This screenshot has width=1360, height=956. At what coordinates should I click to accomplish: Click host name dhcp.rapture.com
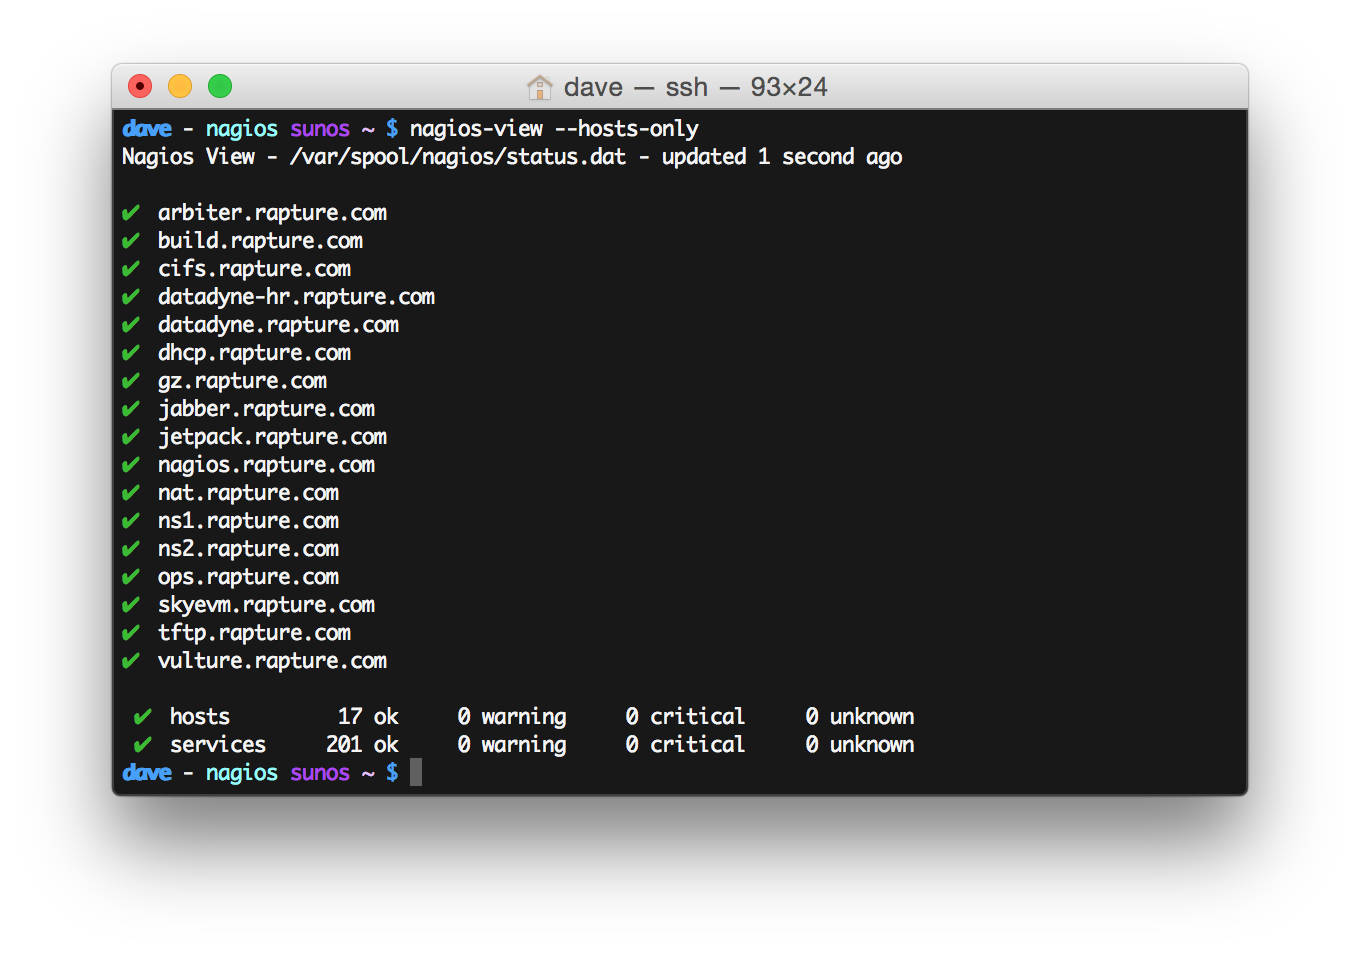click(254, 353)
